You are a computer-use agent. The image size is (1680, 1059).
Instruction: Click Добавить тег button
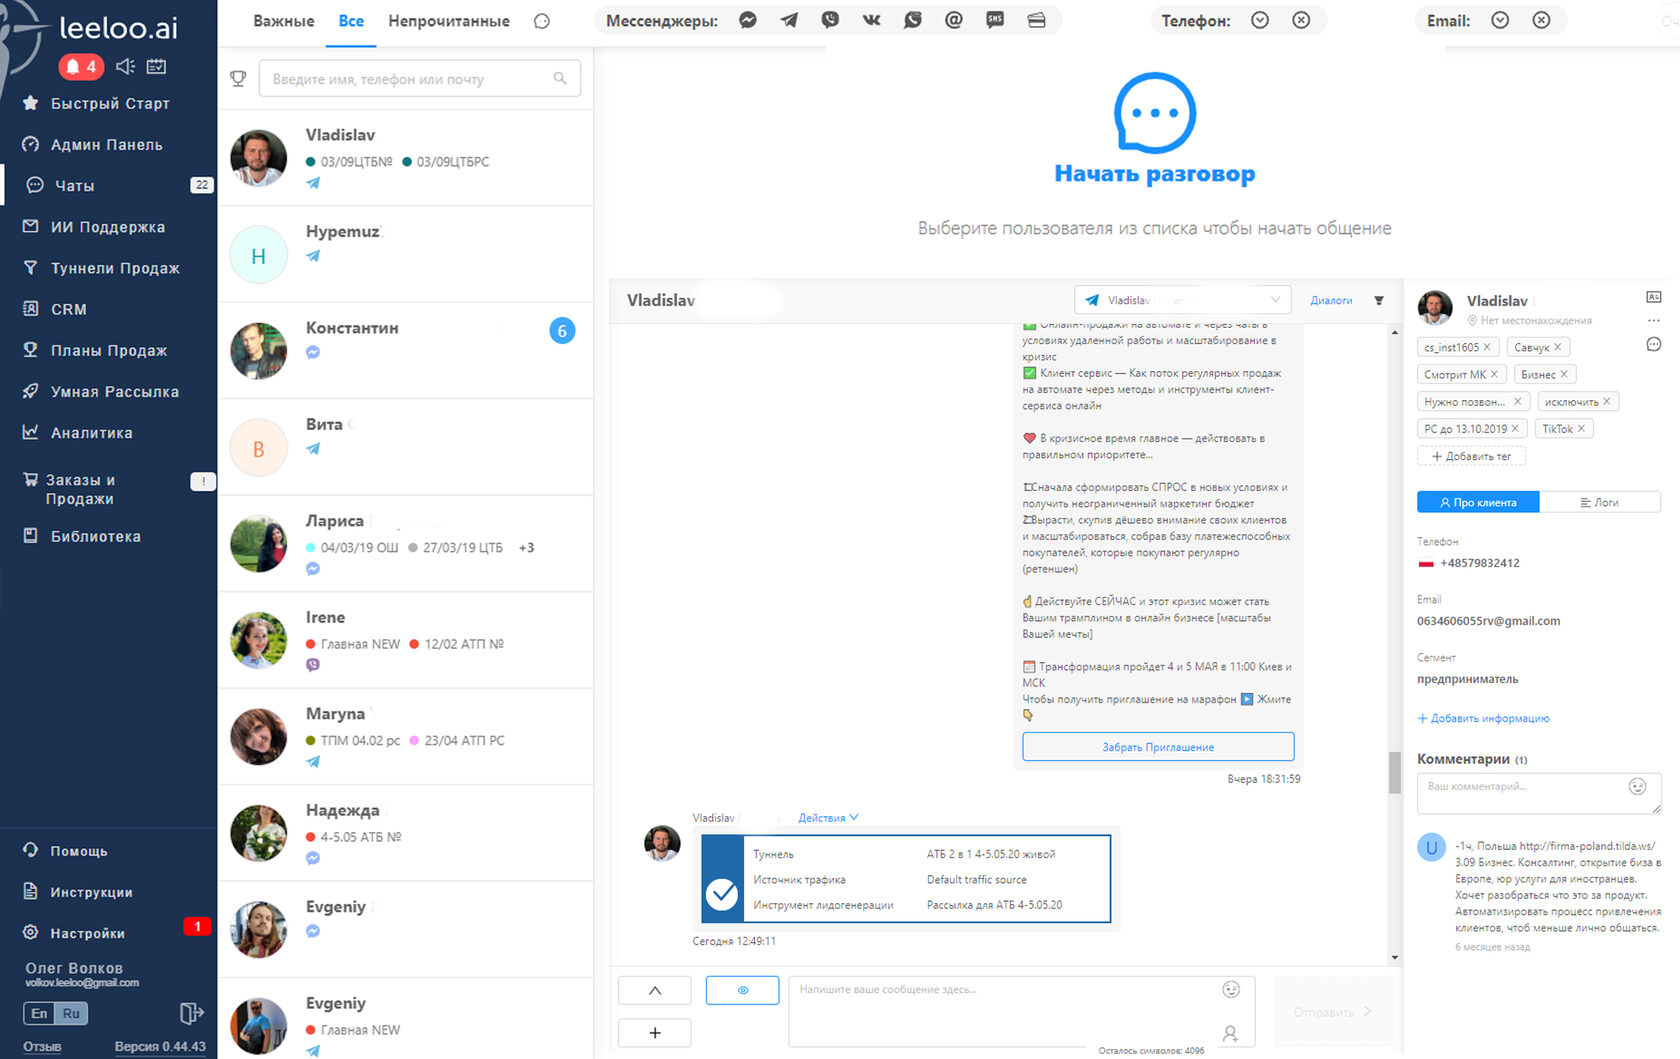coord(1471,456)
